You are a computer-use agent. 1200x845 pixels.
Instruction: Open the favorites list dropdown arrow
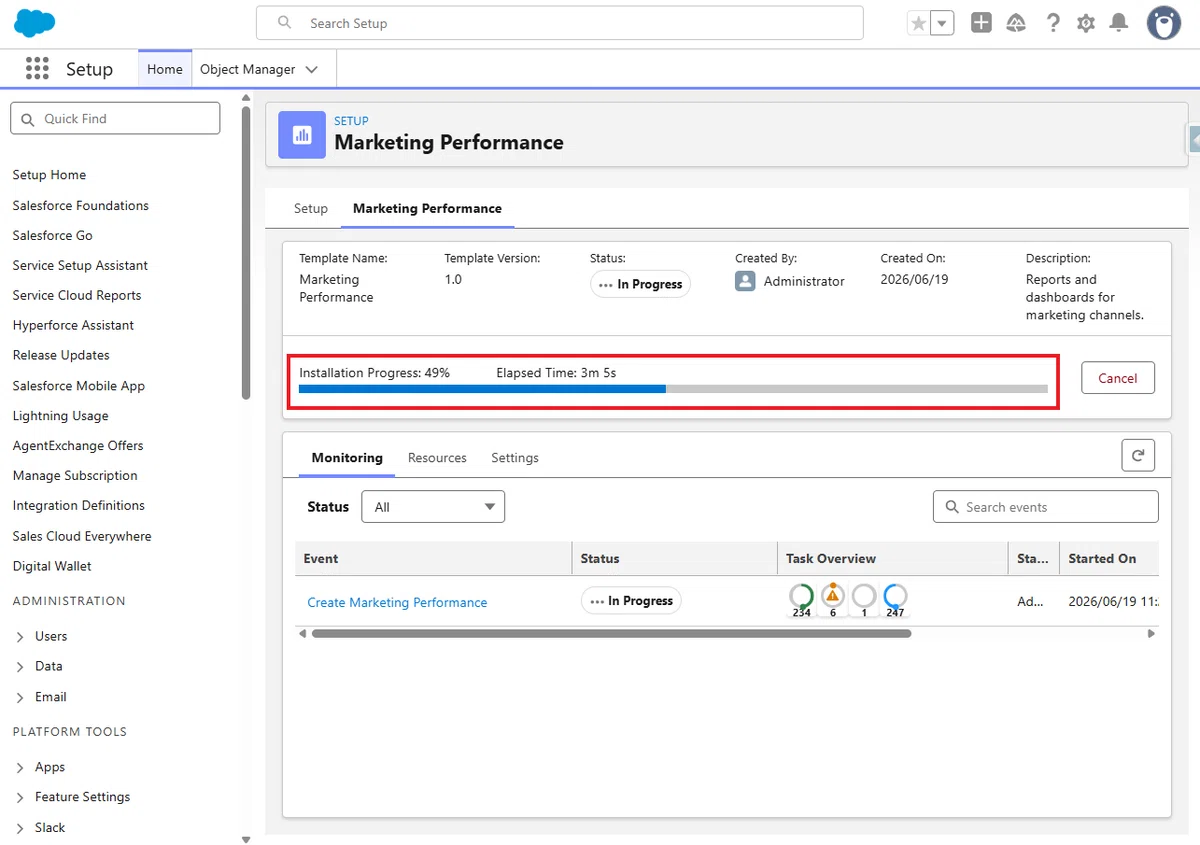[942, 23]
